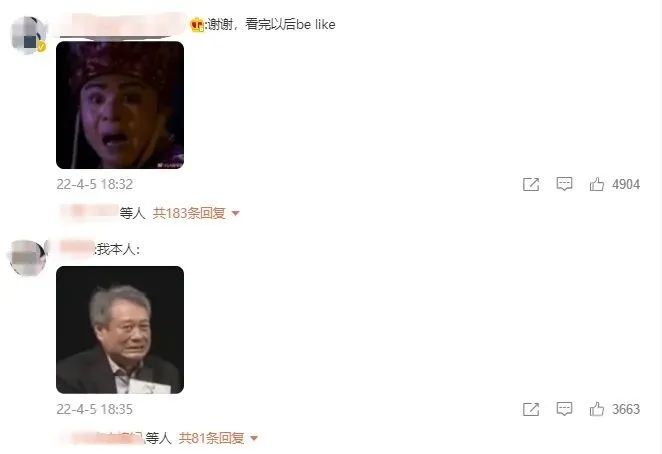The height and width of the screenshot is (454, 662).
Task: Click the verified badge on the first avatar
Action: point(41,47)
